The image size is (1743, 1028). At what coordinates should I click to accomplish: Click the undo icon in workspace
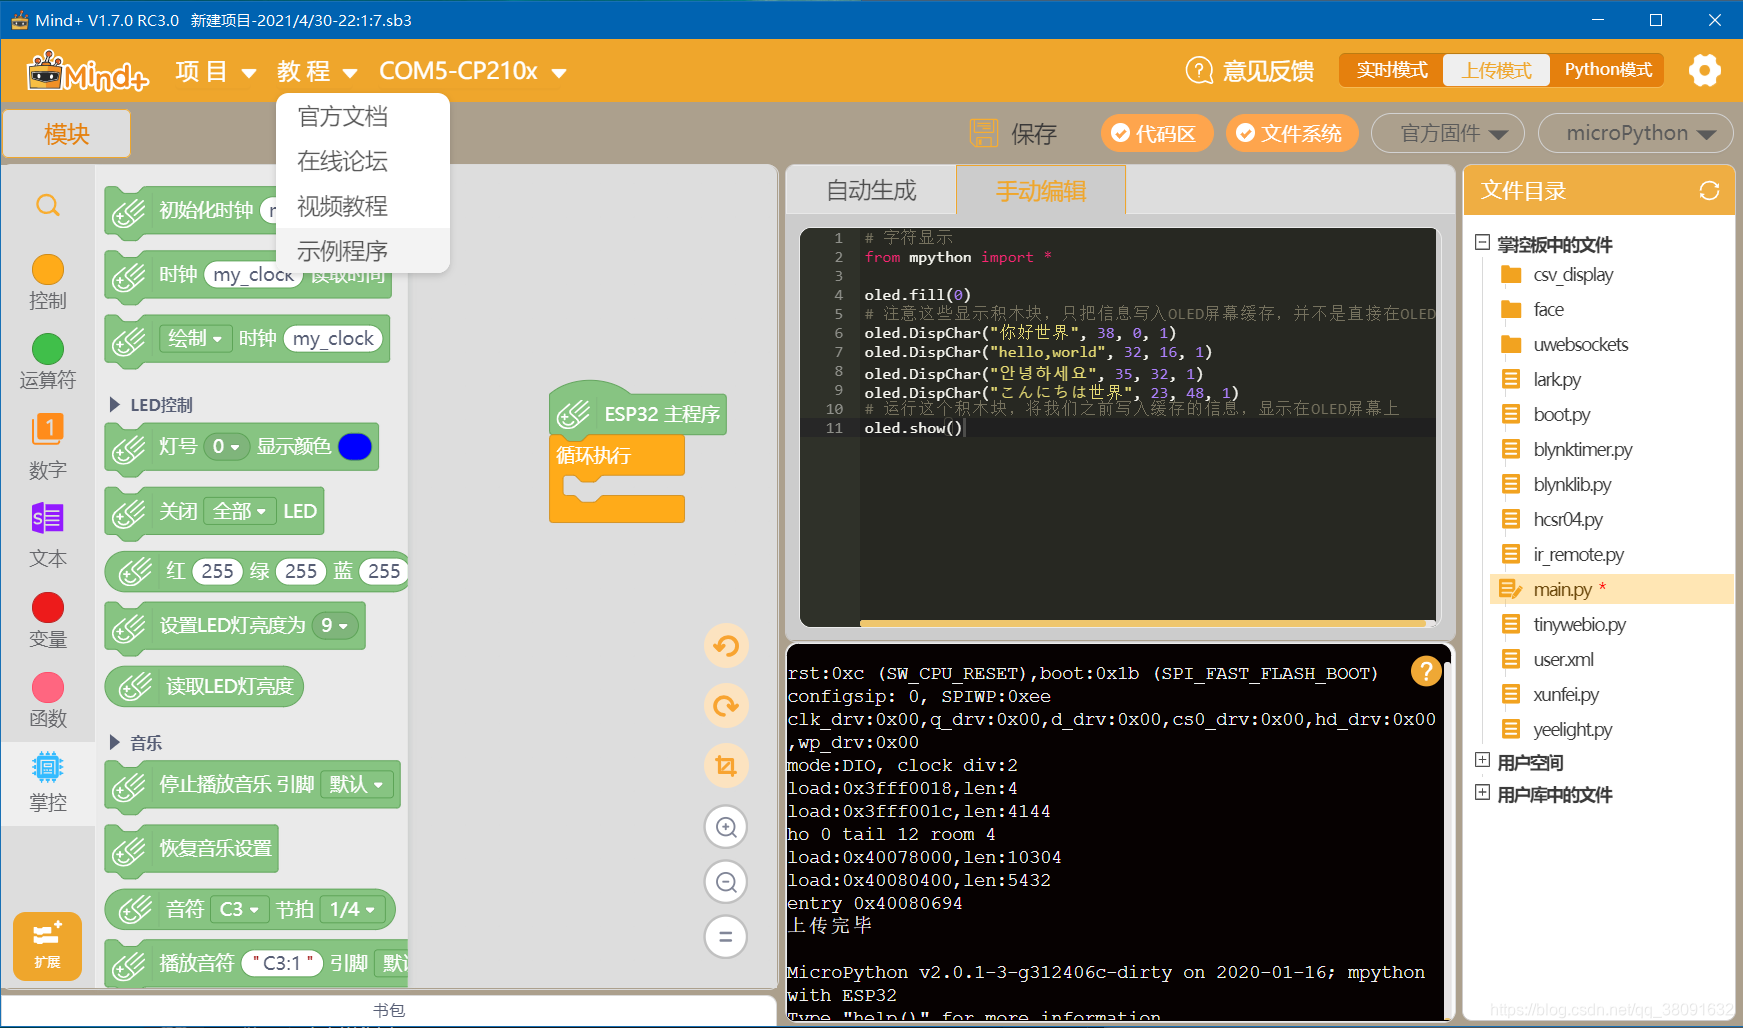[x=726, y=646]
